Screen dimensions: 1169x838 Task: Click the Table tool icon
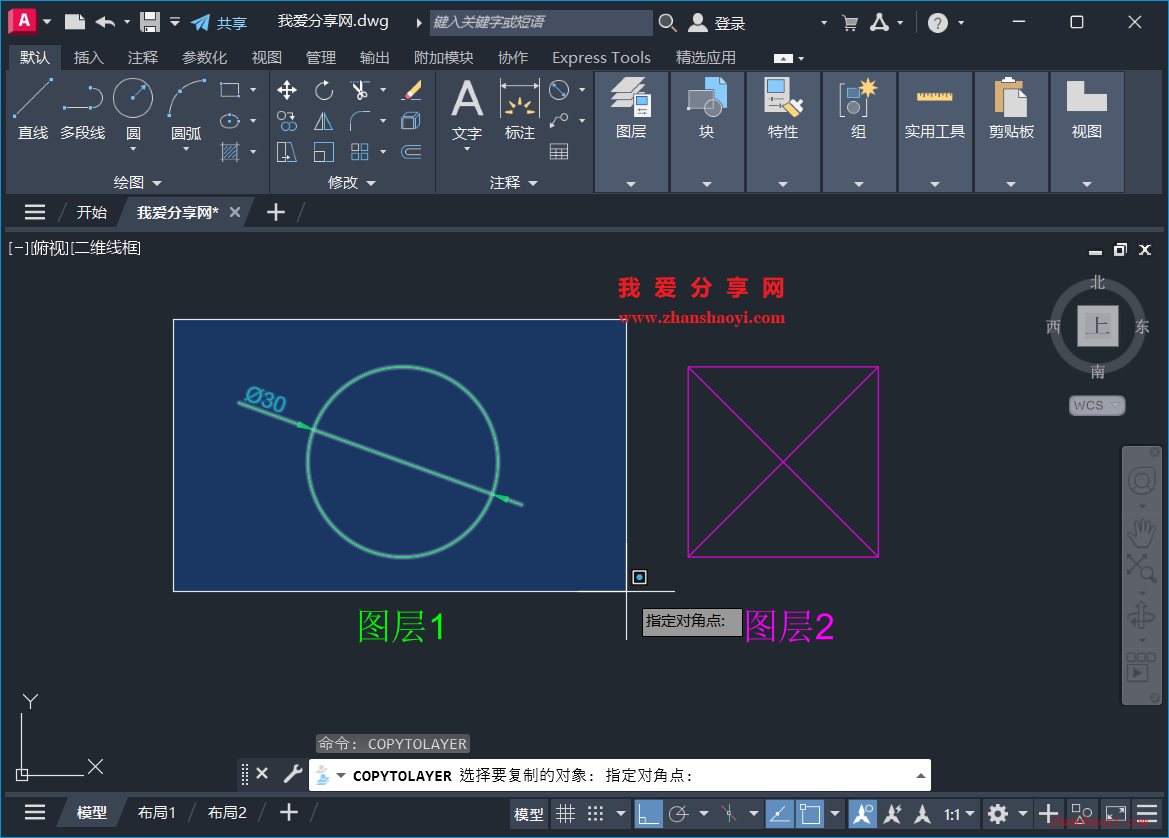click(x=559, y=152)
